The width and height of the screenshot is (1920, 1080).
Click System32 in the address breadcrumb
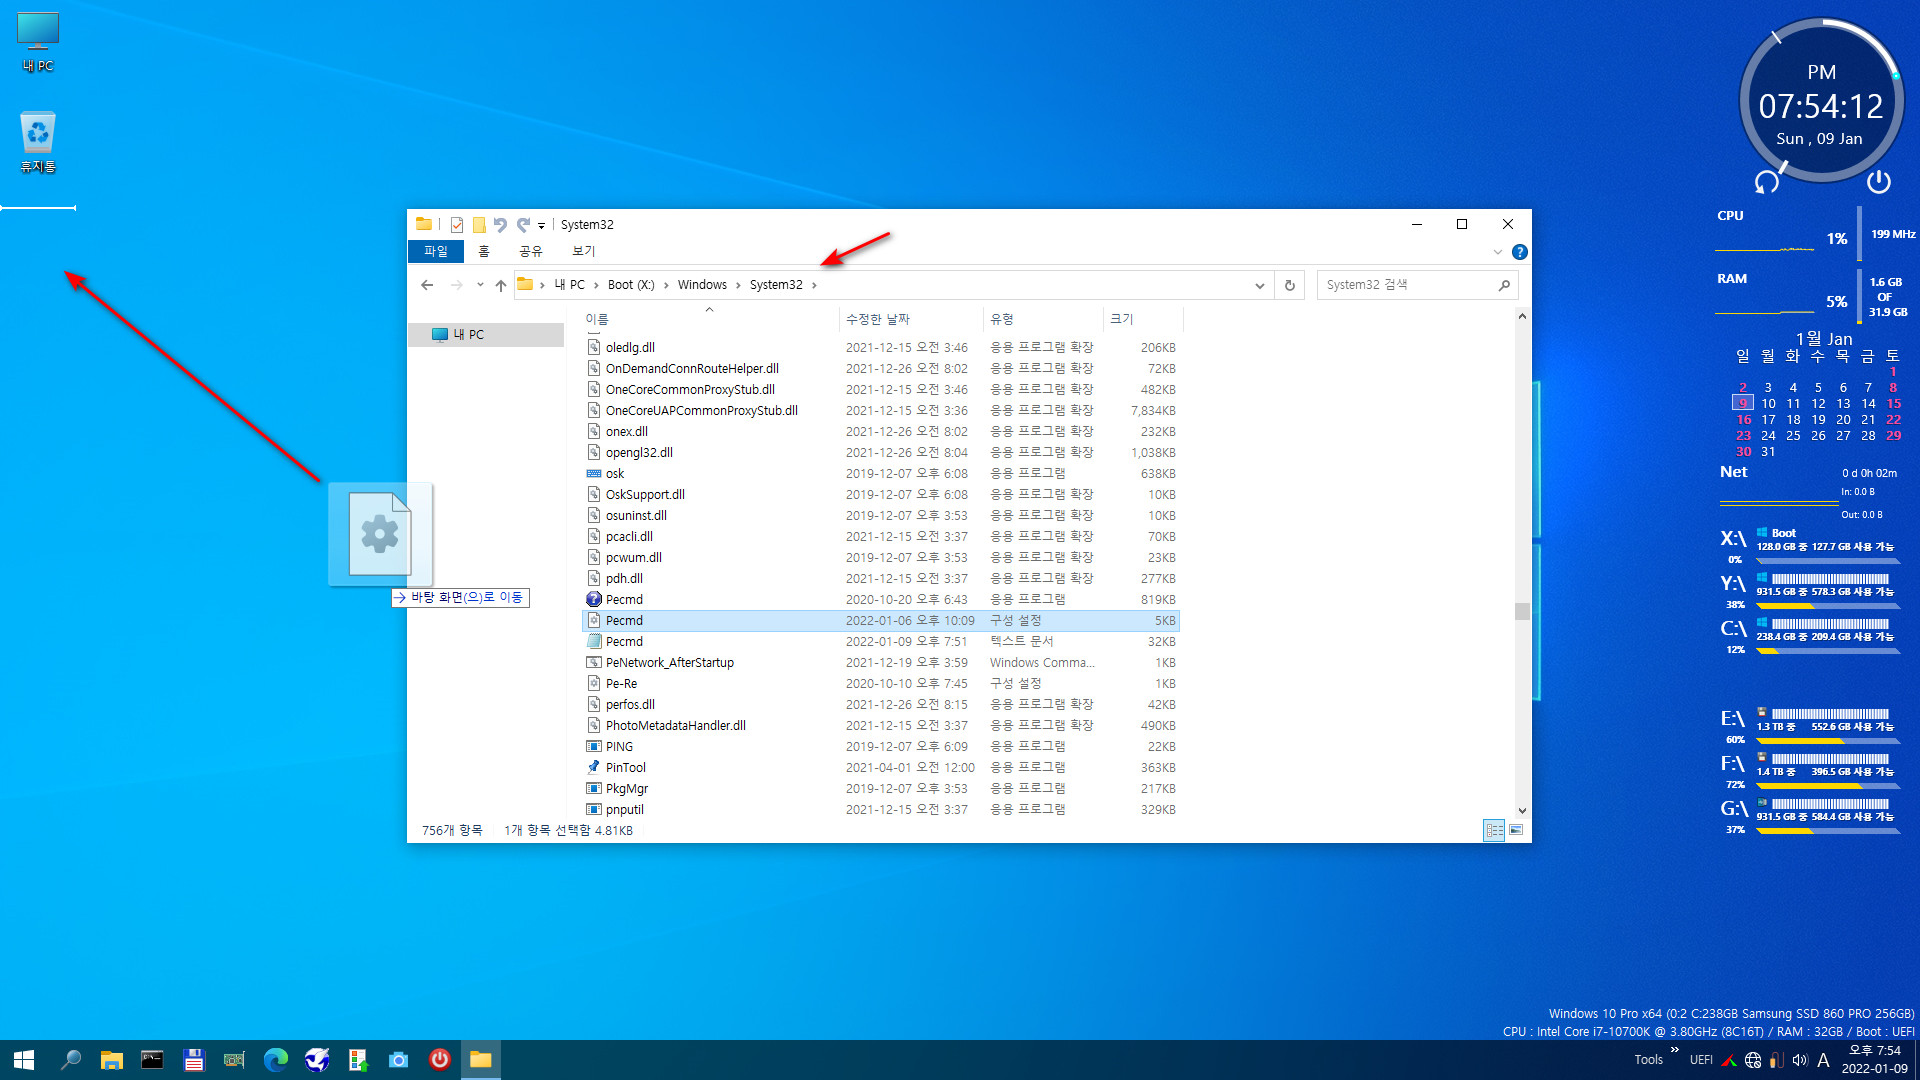[776, 285]
